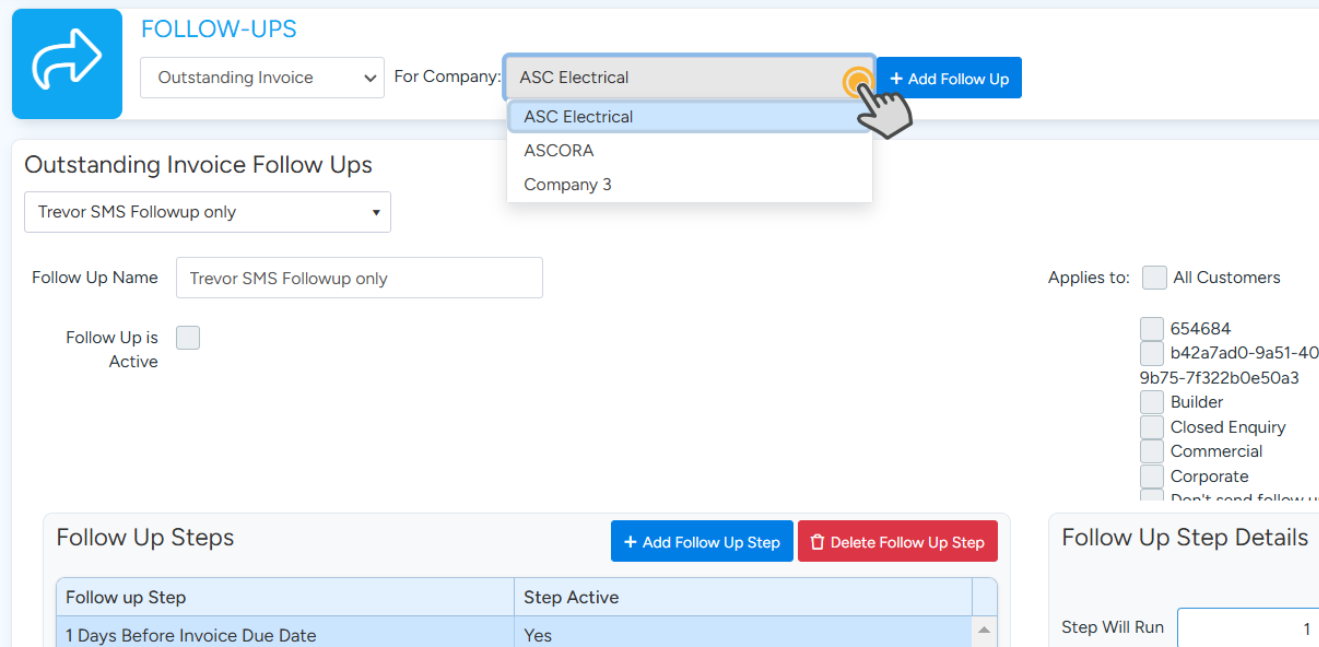1319x647 pixels.
Task: Check the Builder customer type box
Action: 1152,402
